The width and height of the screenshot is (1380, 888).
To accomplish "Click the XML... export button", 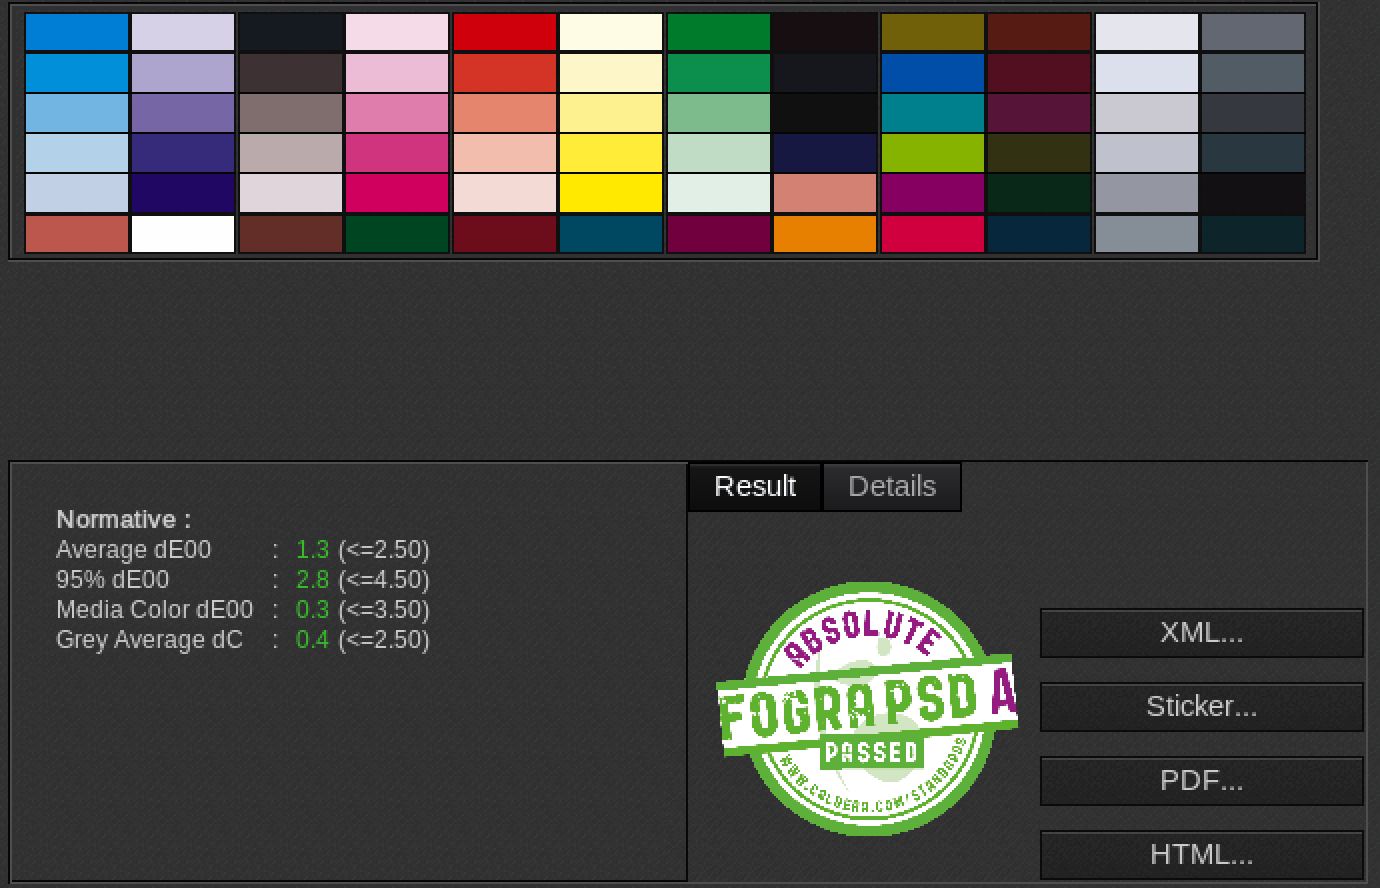I will 1201,633.
